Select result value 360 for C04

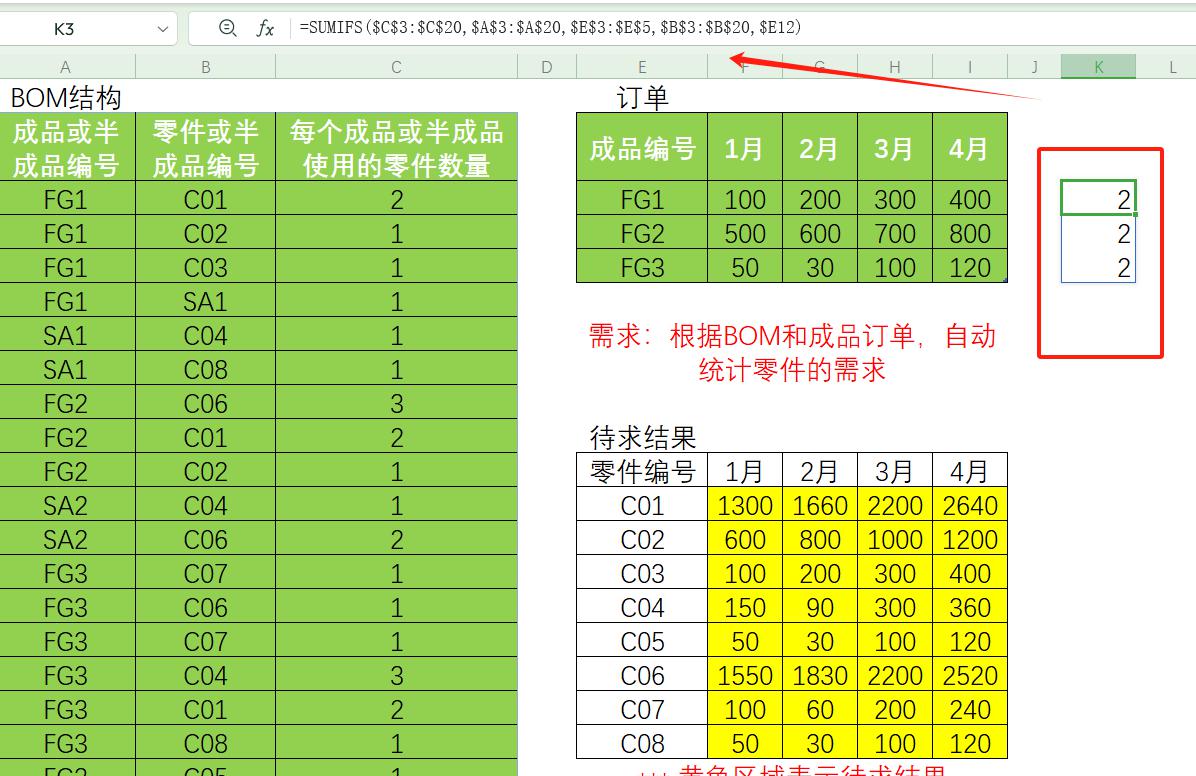coord(970,607)
